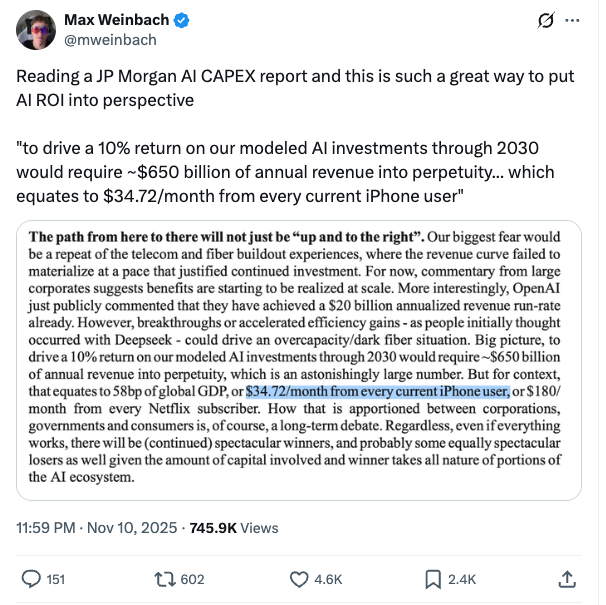Click the 4.6K like count
Screen dimensions: 606x605
(x=329, y=578)
